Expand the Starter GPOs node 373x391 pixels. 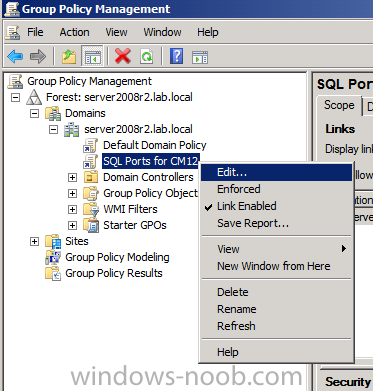[72, 225]
